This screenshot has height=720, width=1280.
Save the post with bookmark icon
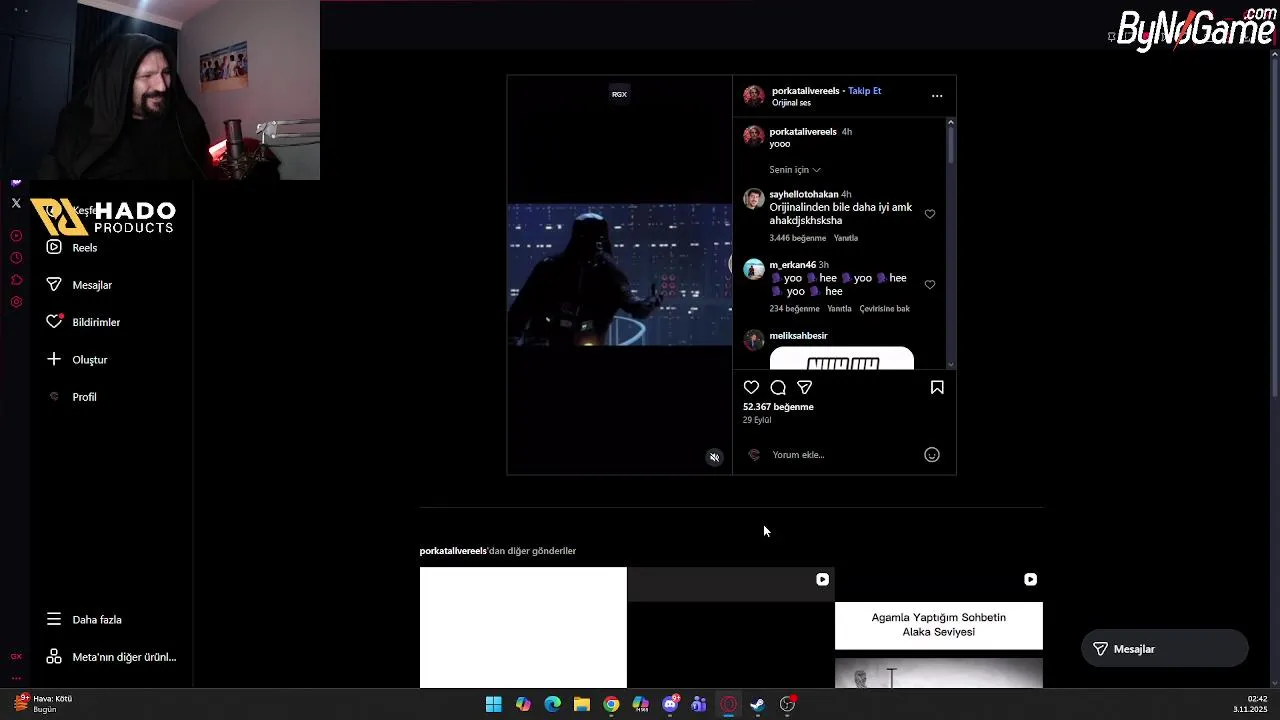point(937,387)
